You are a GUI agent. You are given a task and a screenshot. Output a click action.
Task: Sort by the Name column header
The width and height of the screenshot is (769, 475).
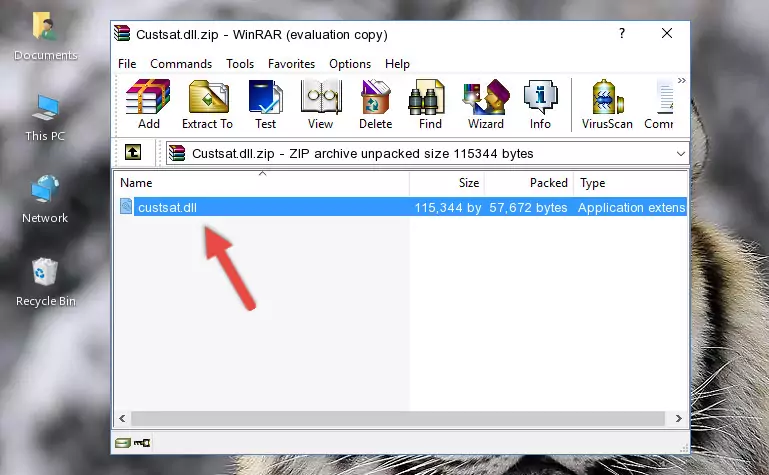262,183
